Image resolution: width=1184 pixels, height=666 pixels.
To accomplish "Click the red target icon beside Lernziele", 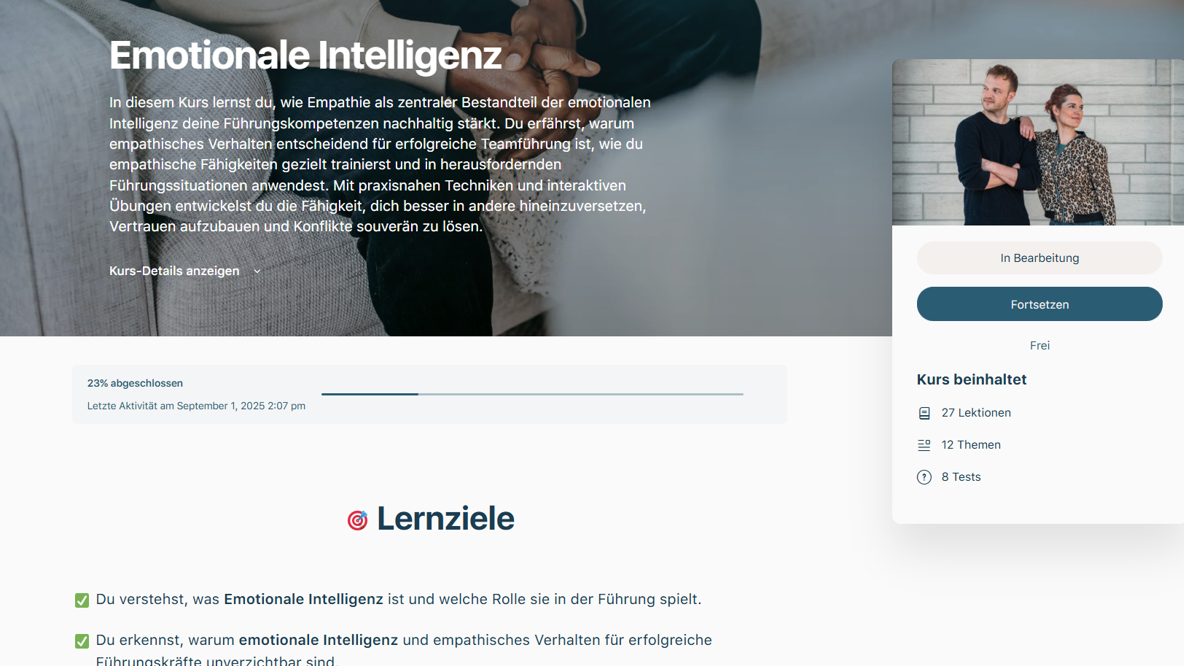I will click(357, 520).
